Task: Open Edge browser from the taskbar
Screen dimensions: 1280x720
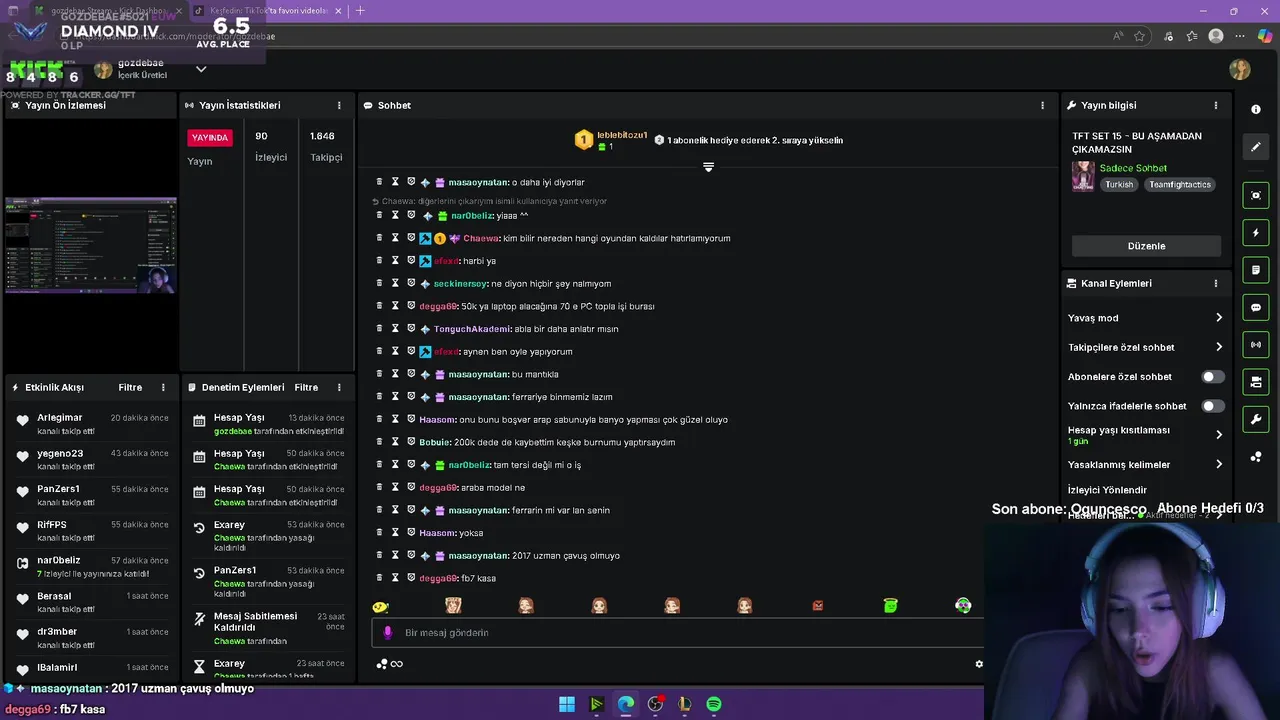Action: 626,704
